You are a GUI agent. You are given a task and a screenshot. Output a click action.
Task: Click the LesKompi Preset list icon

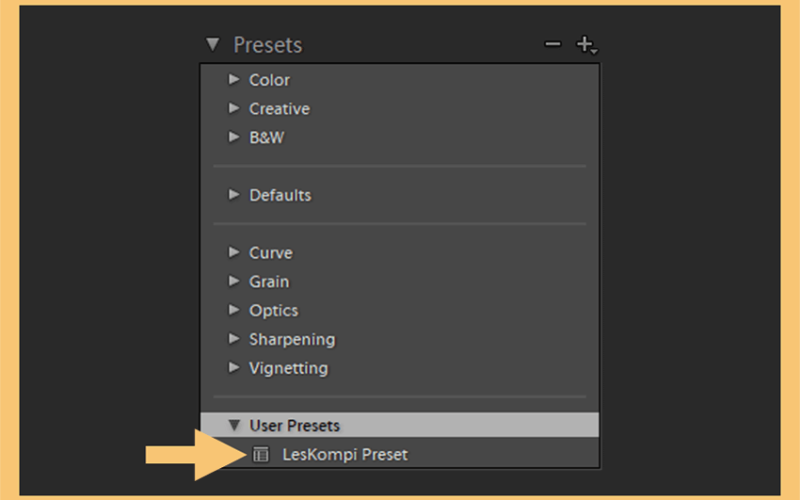(261, 454)
